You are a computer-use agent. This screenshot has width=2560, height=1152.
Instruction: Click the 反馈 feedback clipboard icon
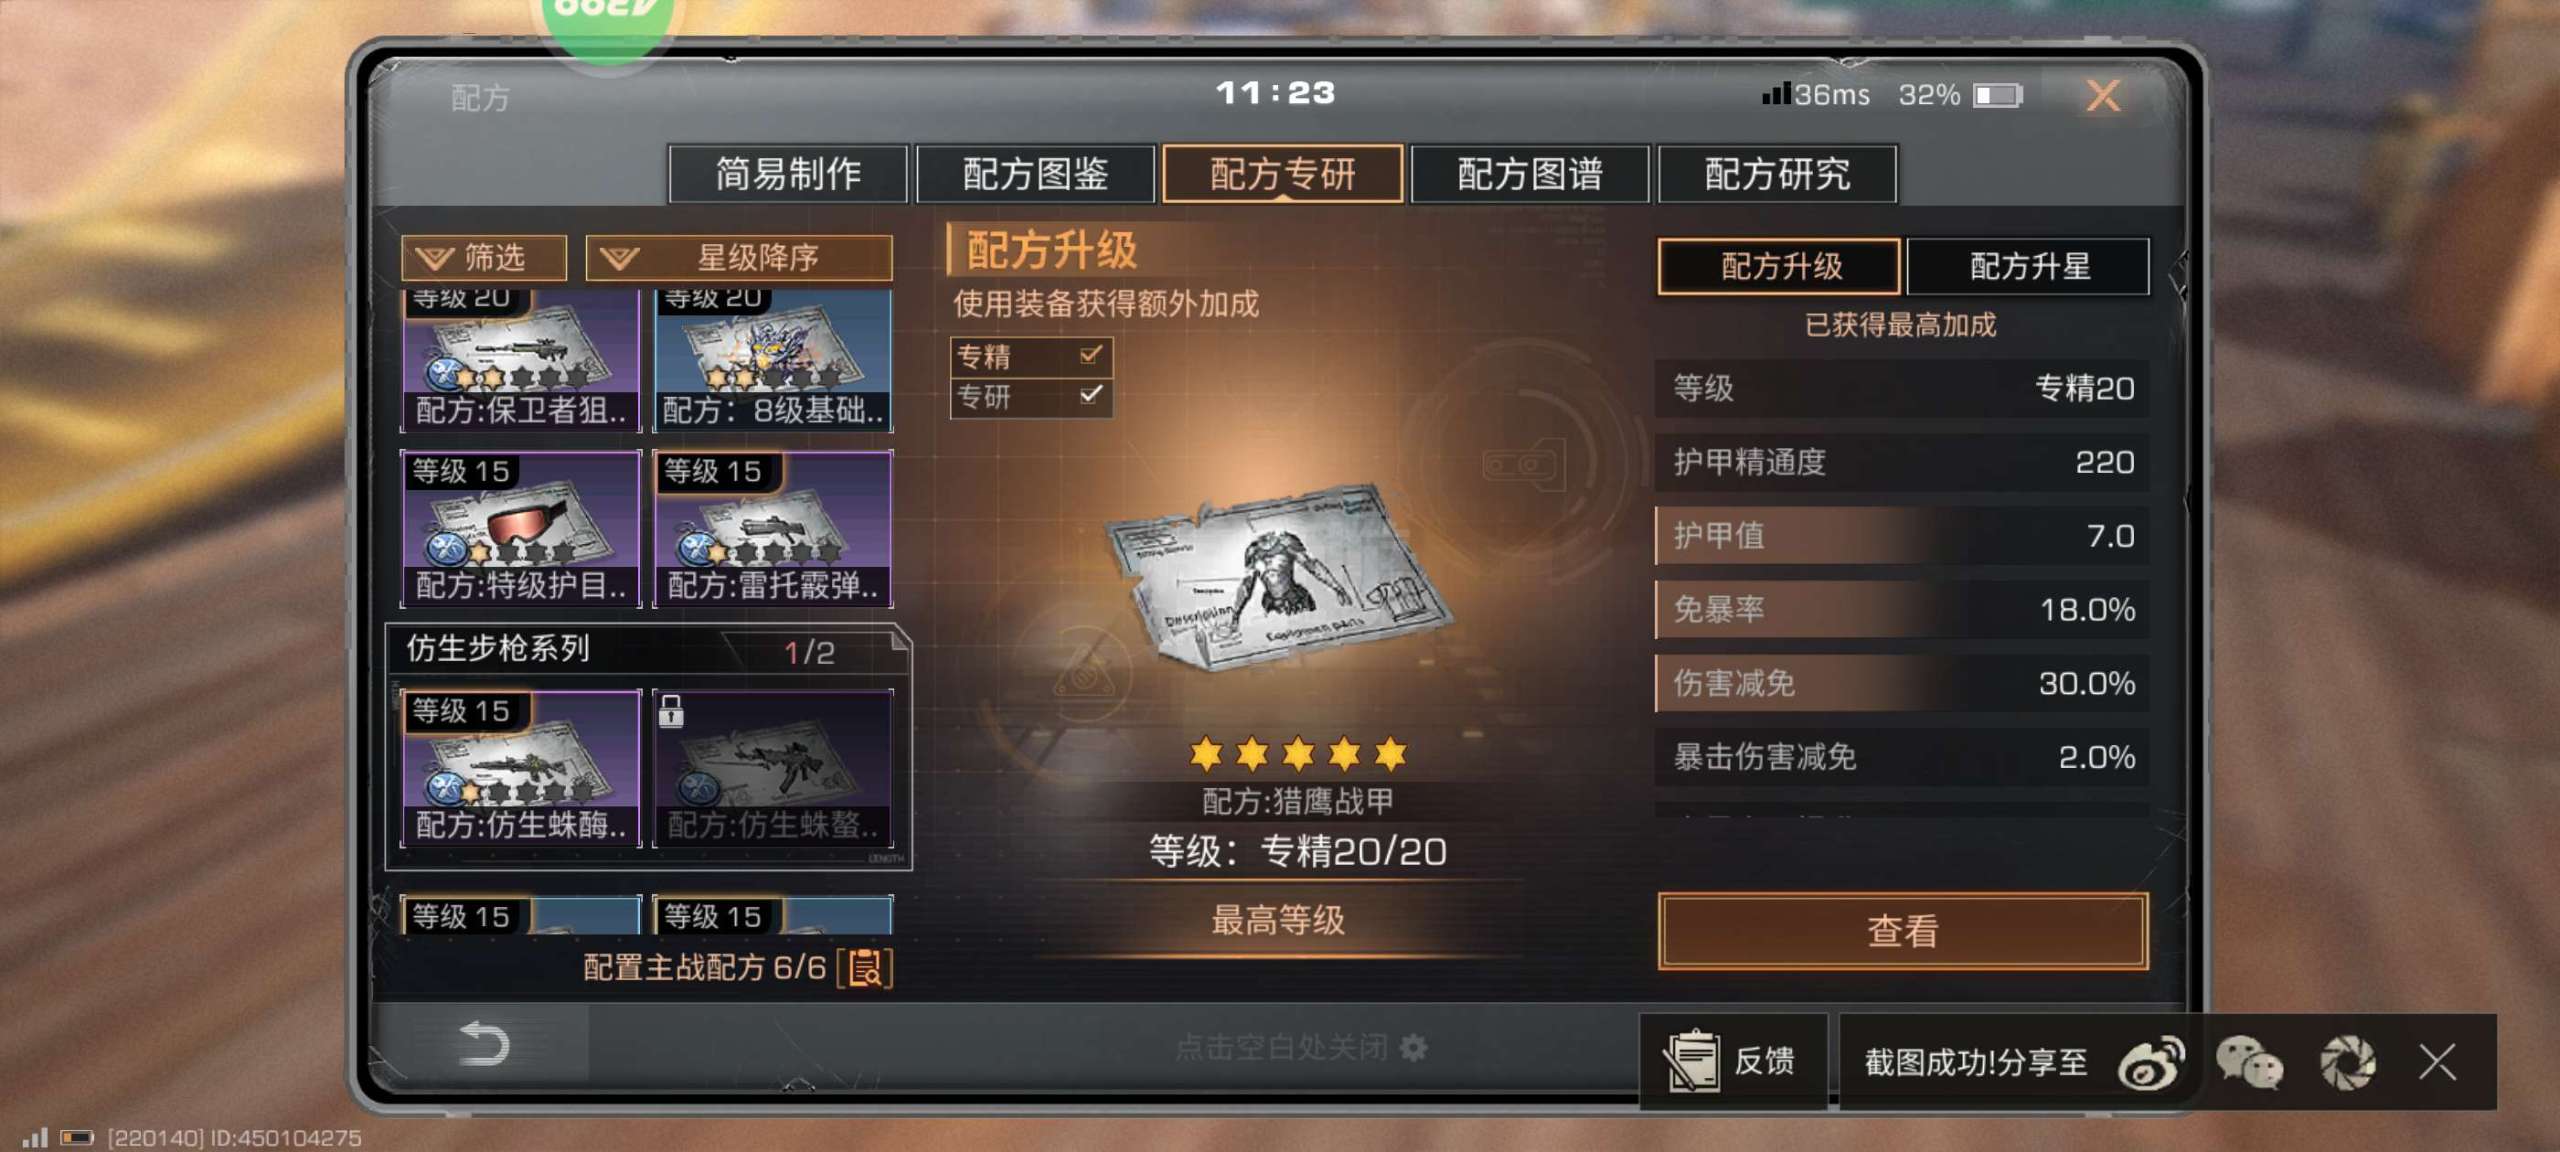click(x=1692, y=1061)
